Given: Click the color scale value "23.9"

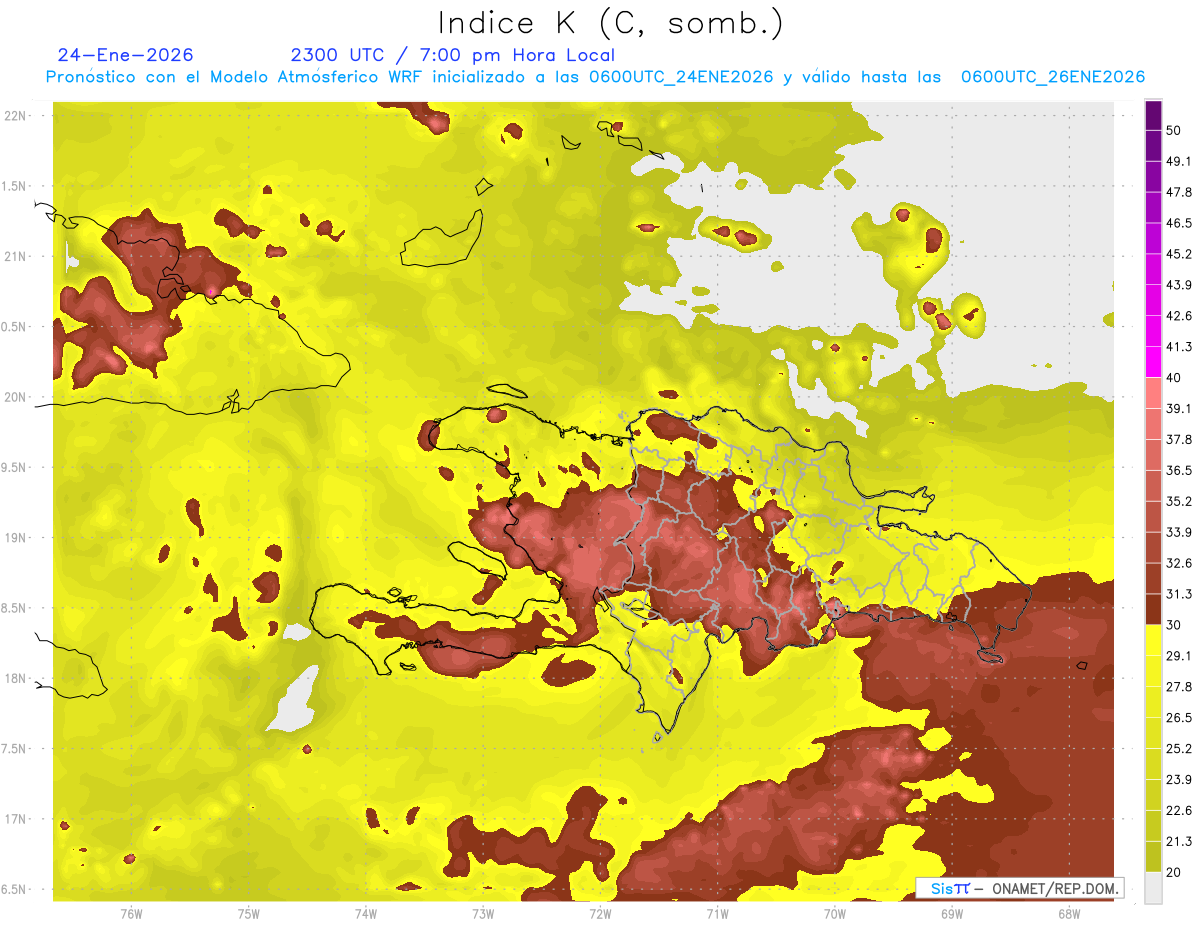Looking at the screenshot, I should click(1179, 779).
